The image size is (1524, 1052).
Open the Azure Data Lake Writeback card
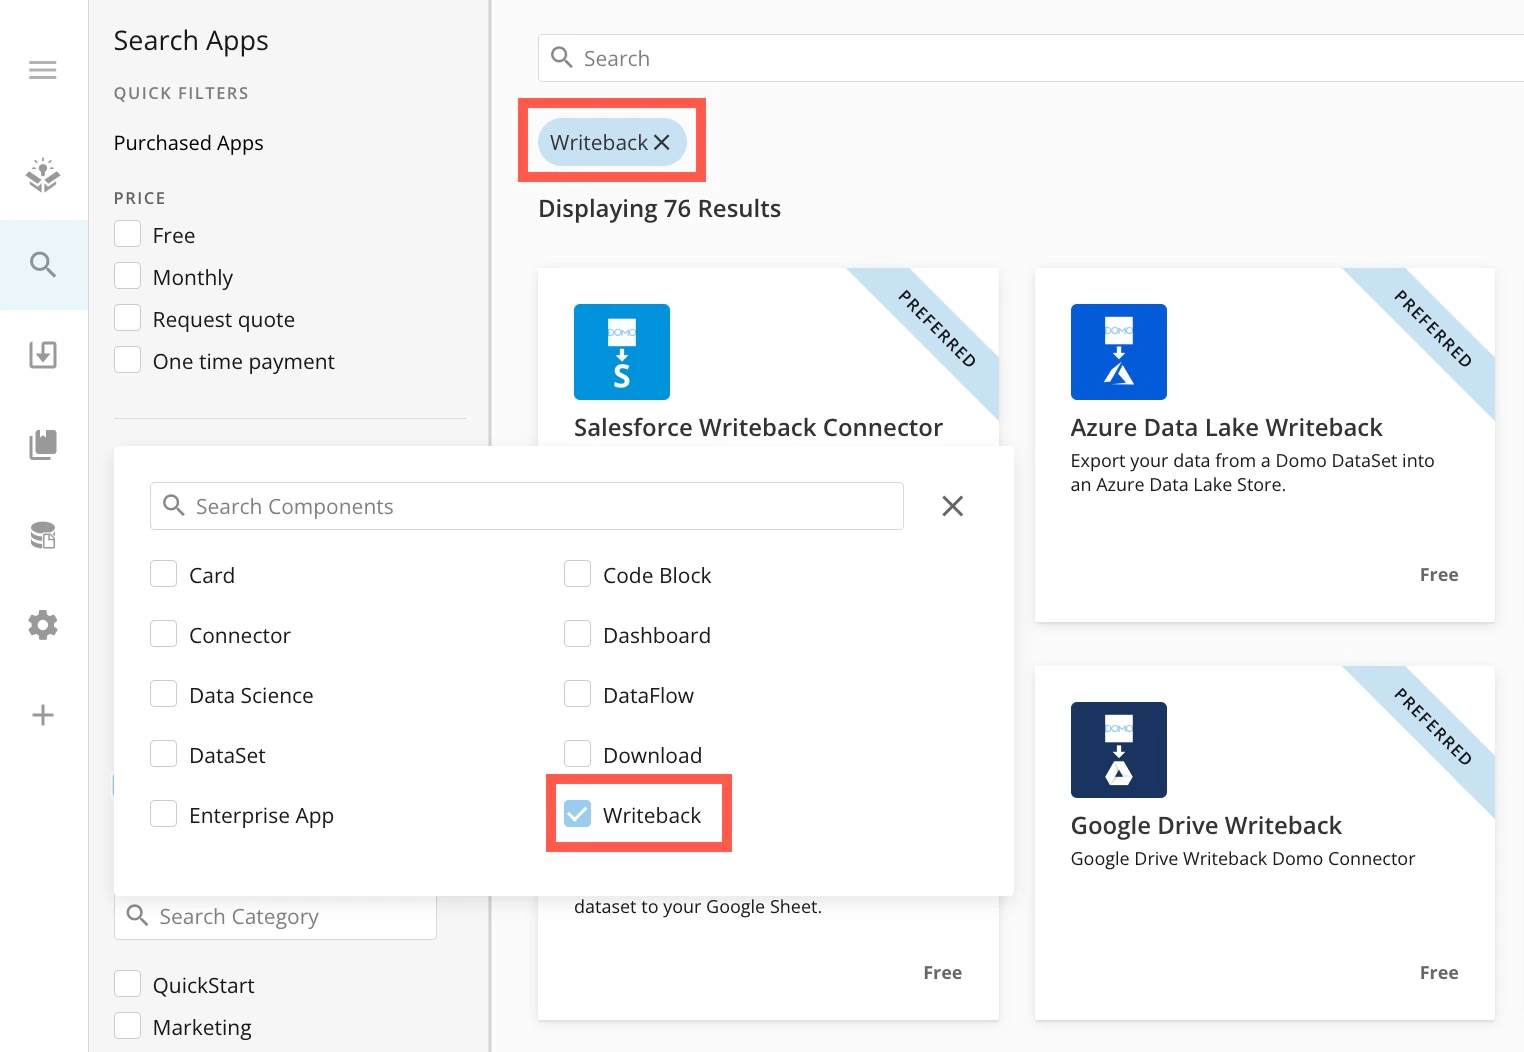(1264, 445)
